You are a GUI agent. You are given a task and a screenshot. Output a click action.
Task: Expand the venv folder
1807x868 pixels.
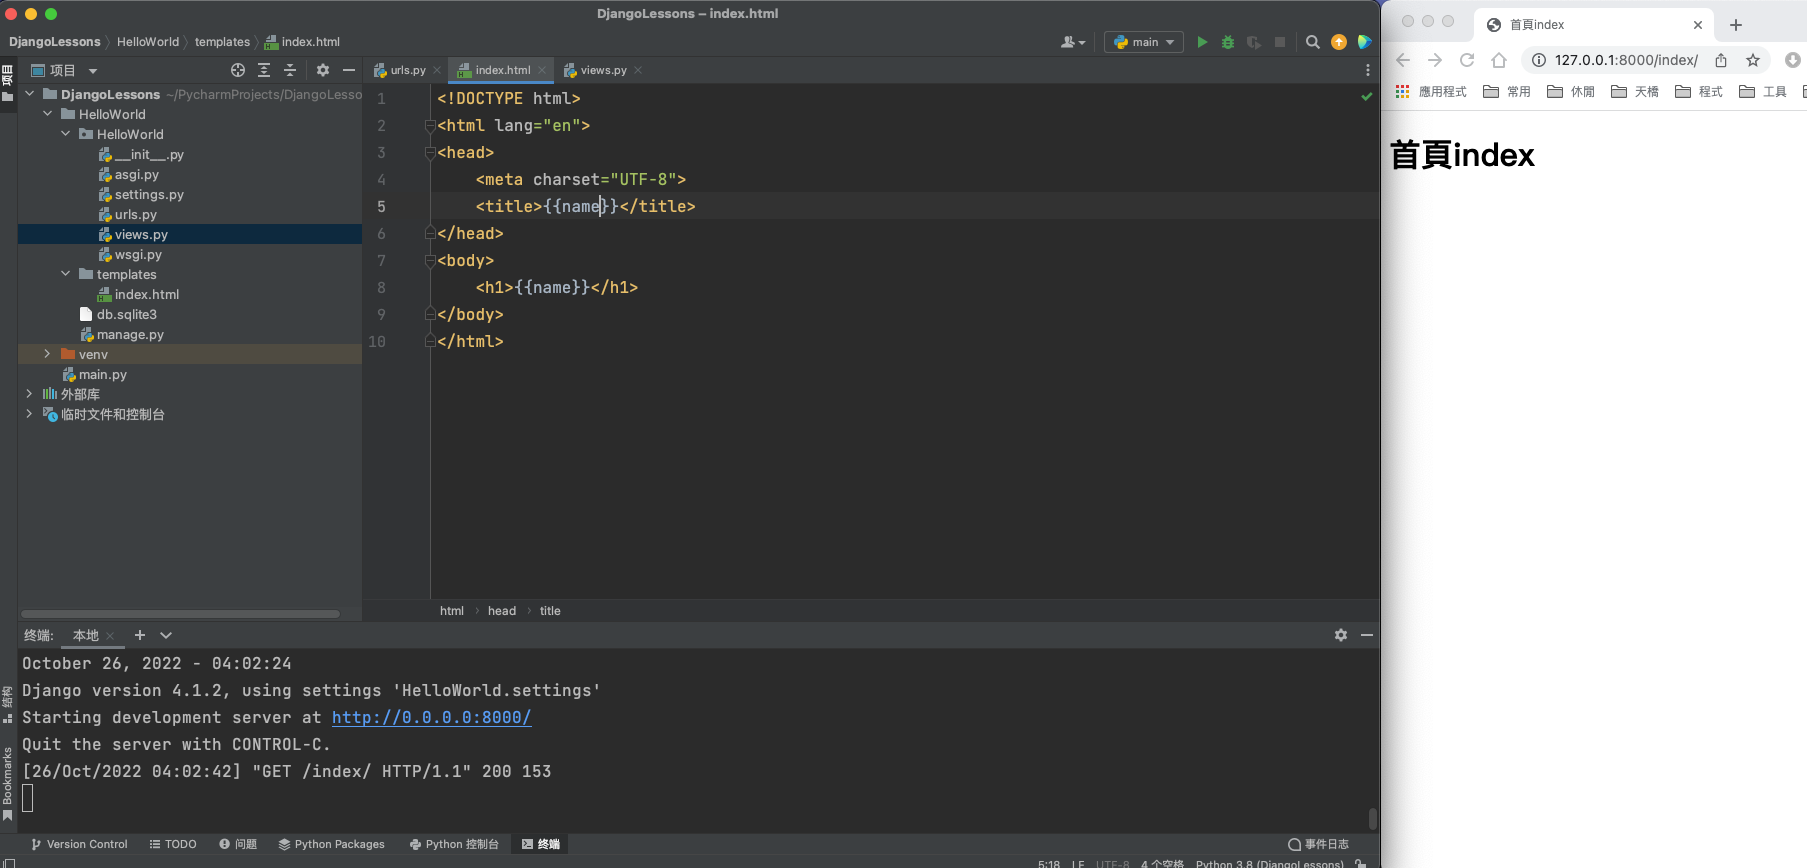tap(47, 354)
